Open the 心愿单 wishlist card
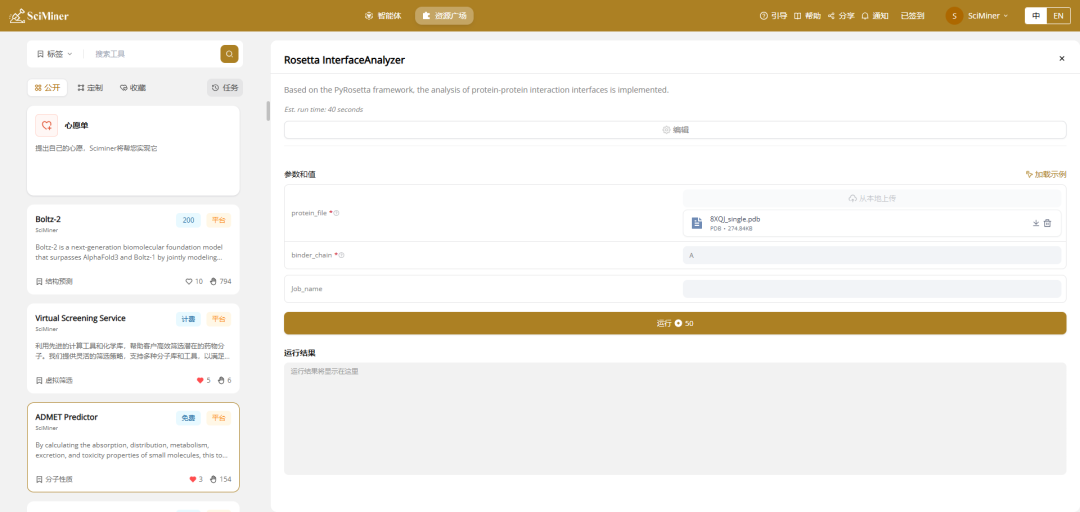The image size is (1080, 512). (133, 150)
